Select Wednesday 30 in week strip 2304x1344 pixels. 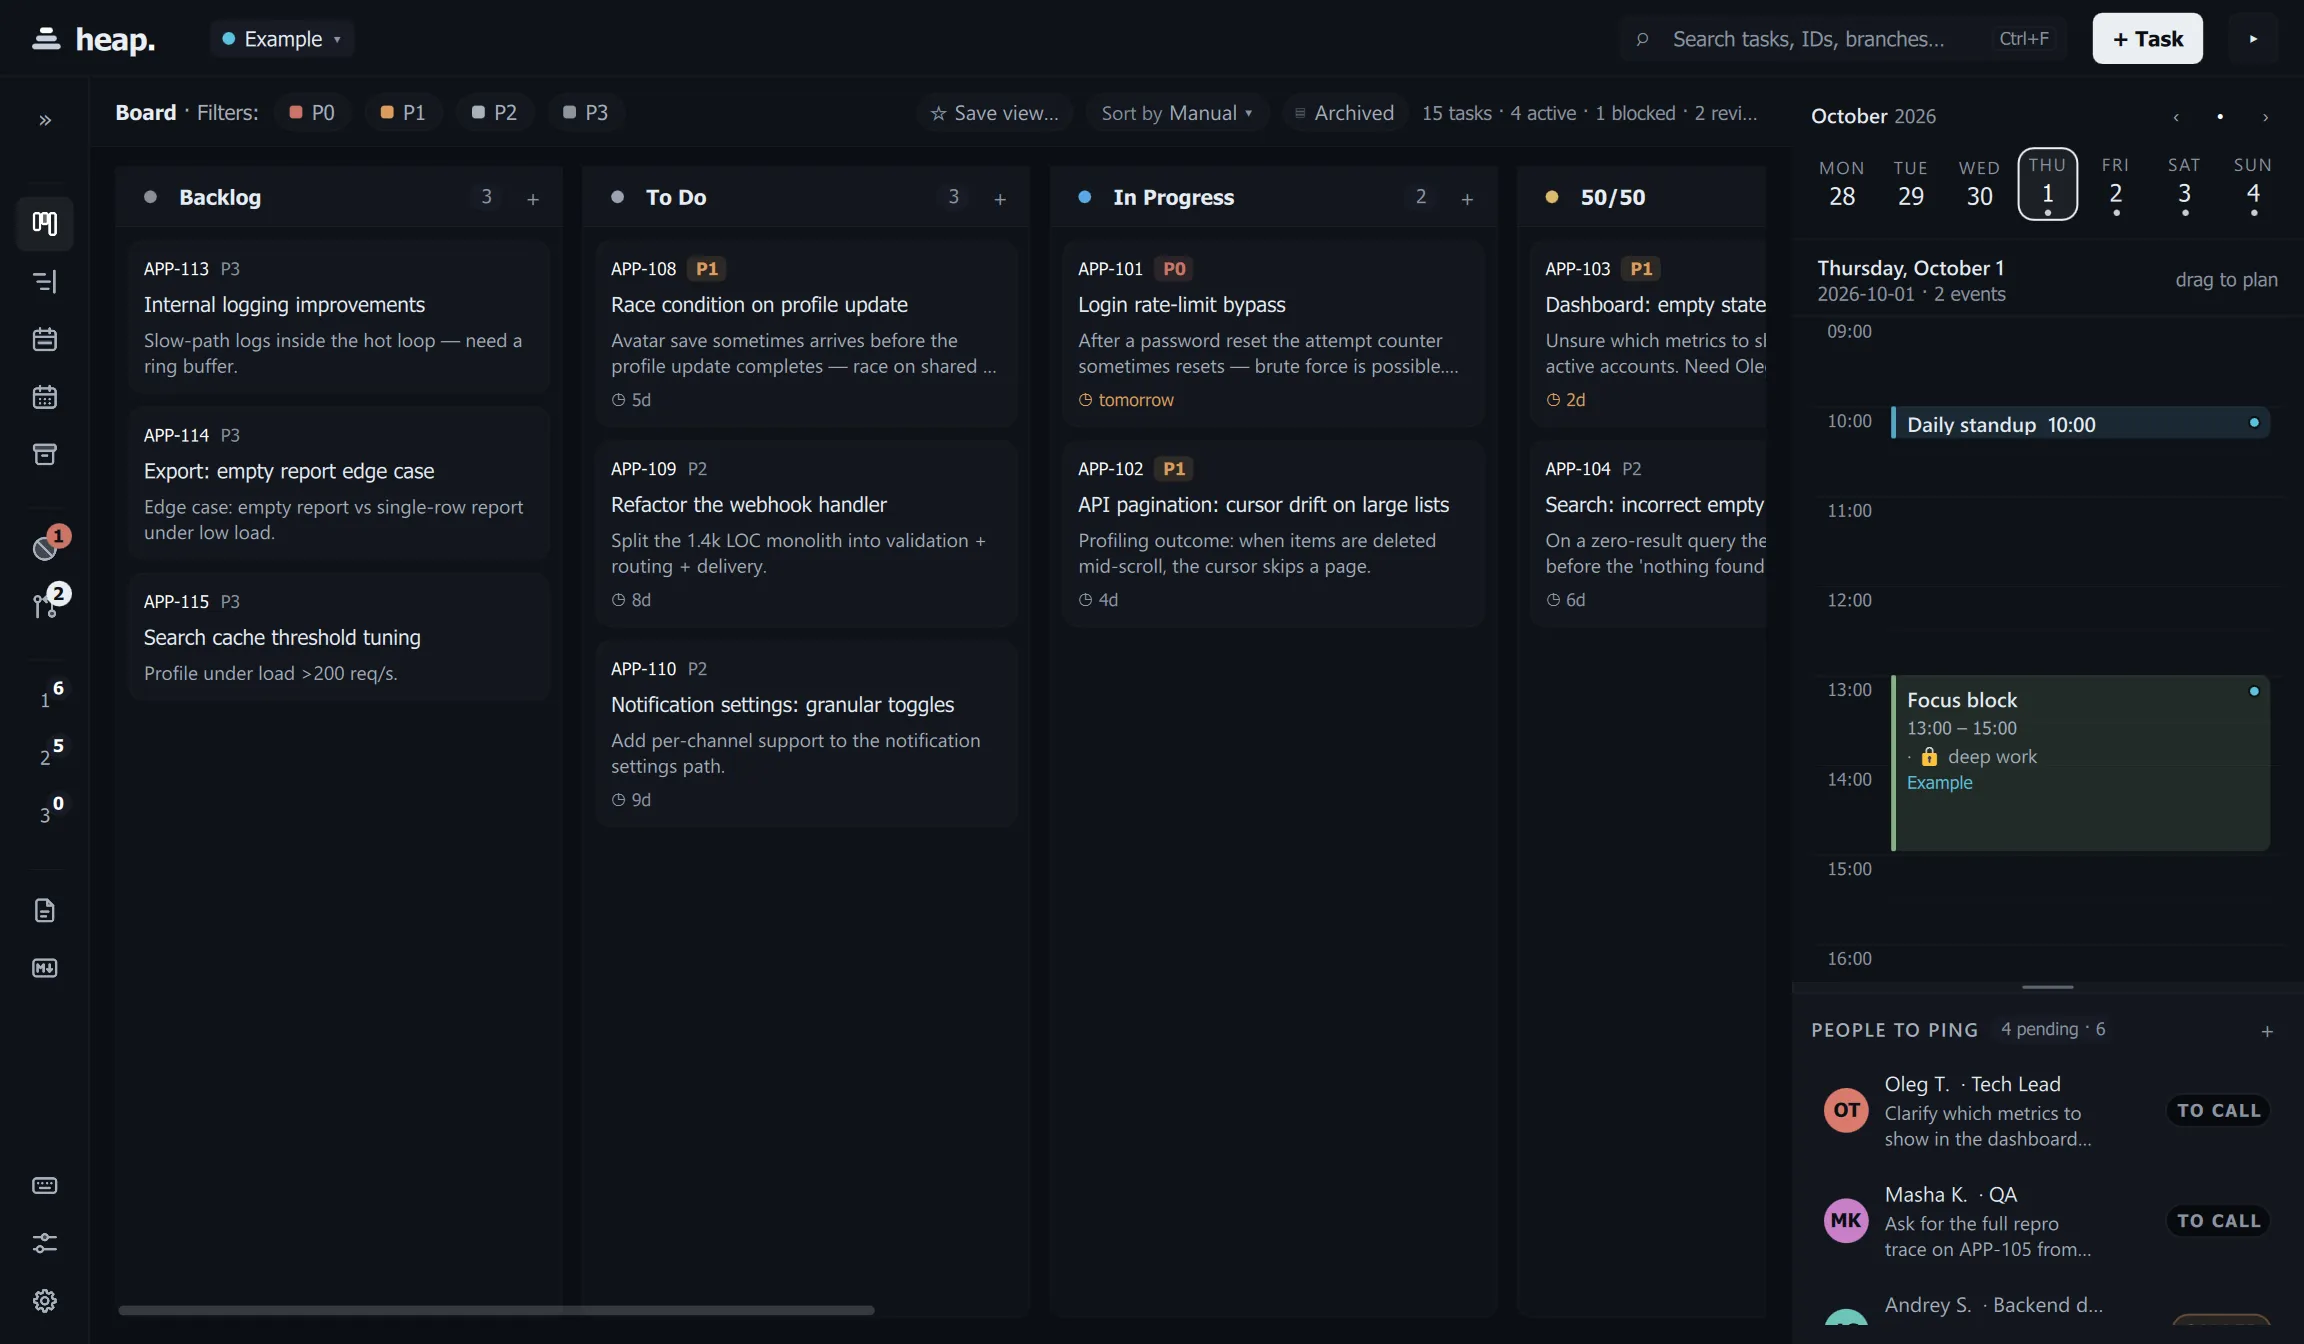click(x=1979, y=184)
